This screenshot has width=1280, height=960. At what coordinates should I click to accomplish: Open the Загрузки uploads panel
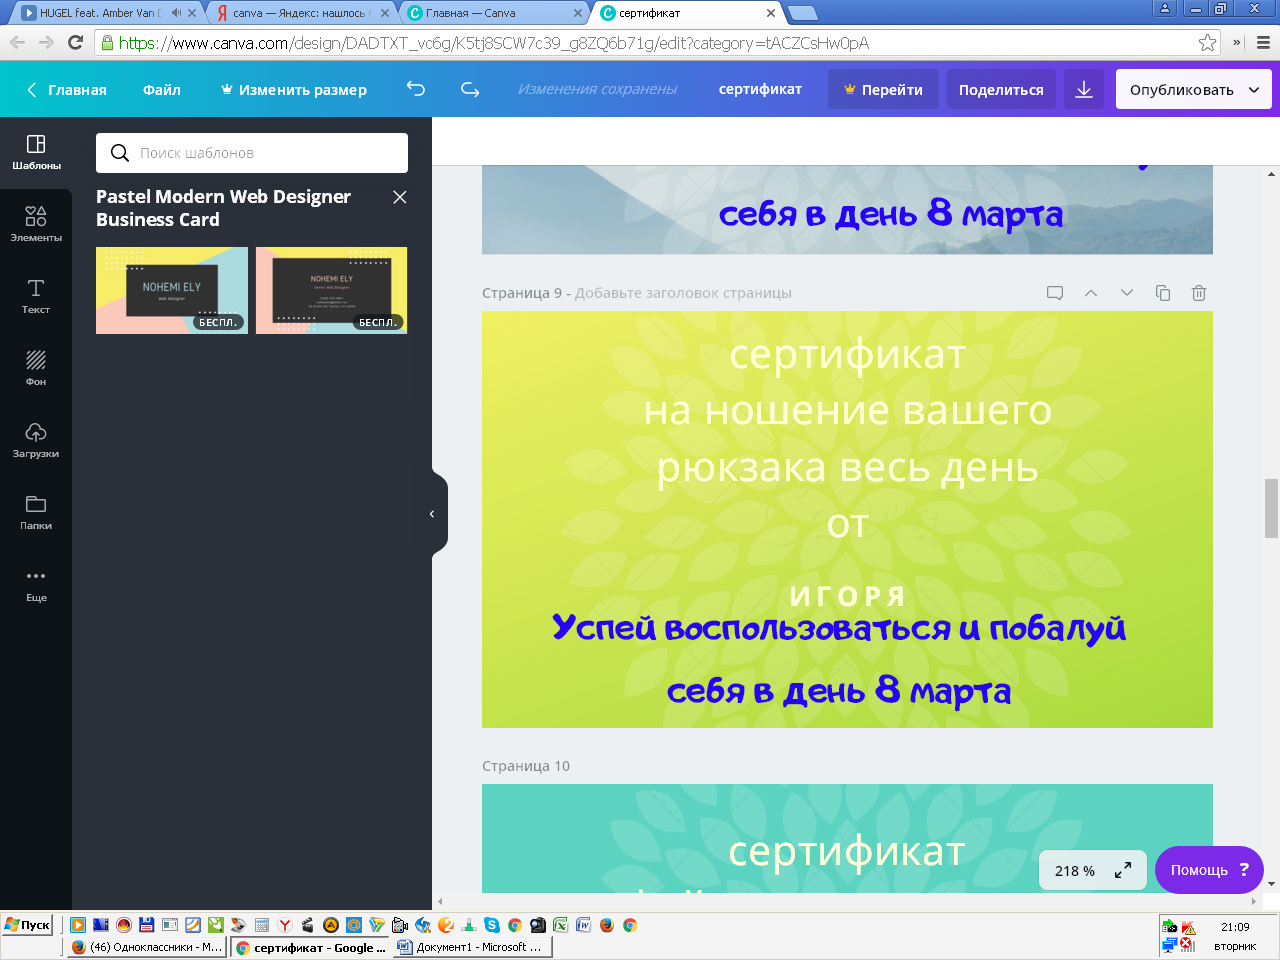[36, 440]
